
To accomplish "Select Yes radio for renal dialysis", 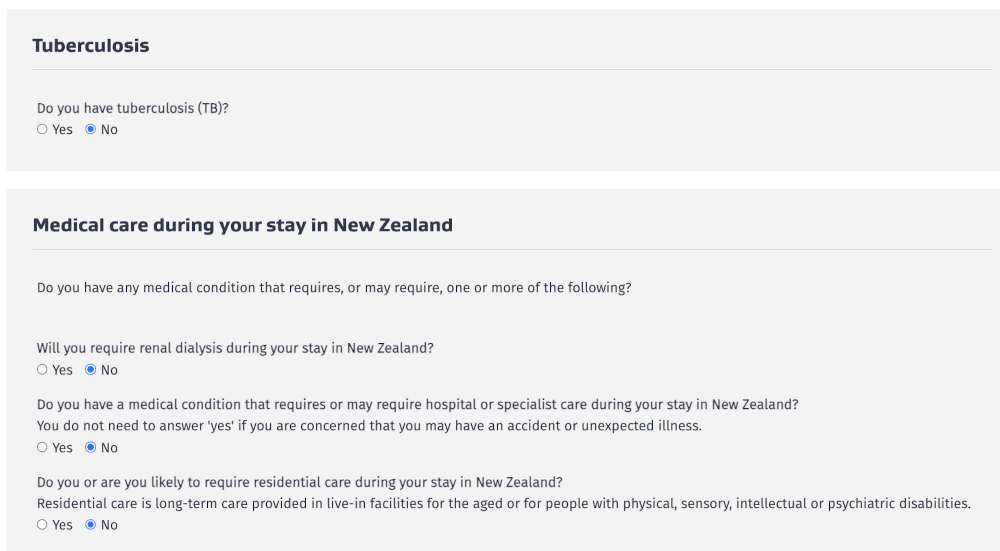I will click(x=42, y=370).
